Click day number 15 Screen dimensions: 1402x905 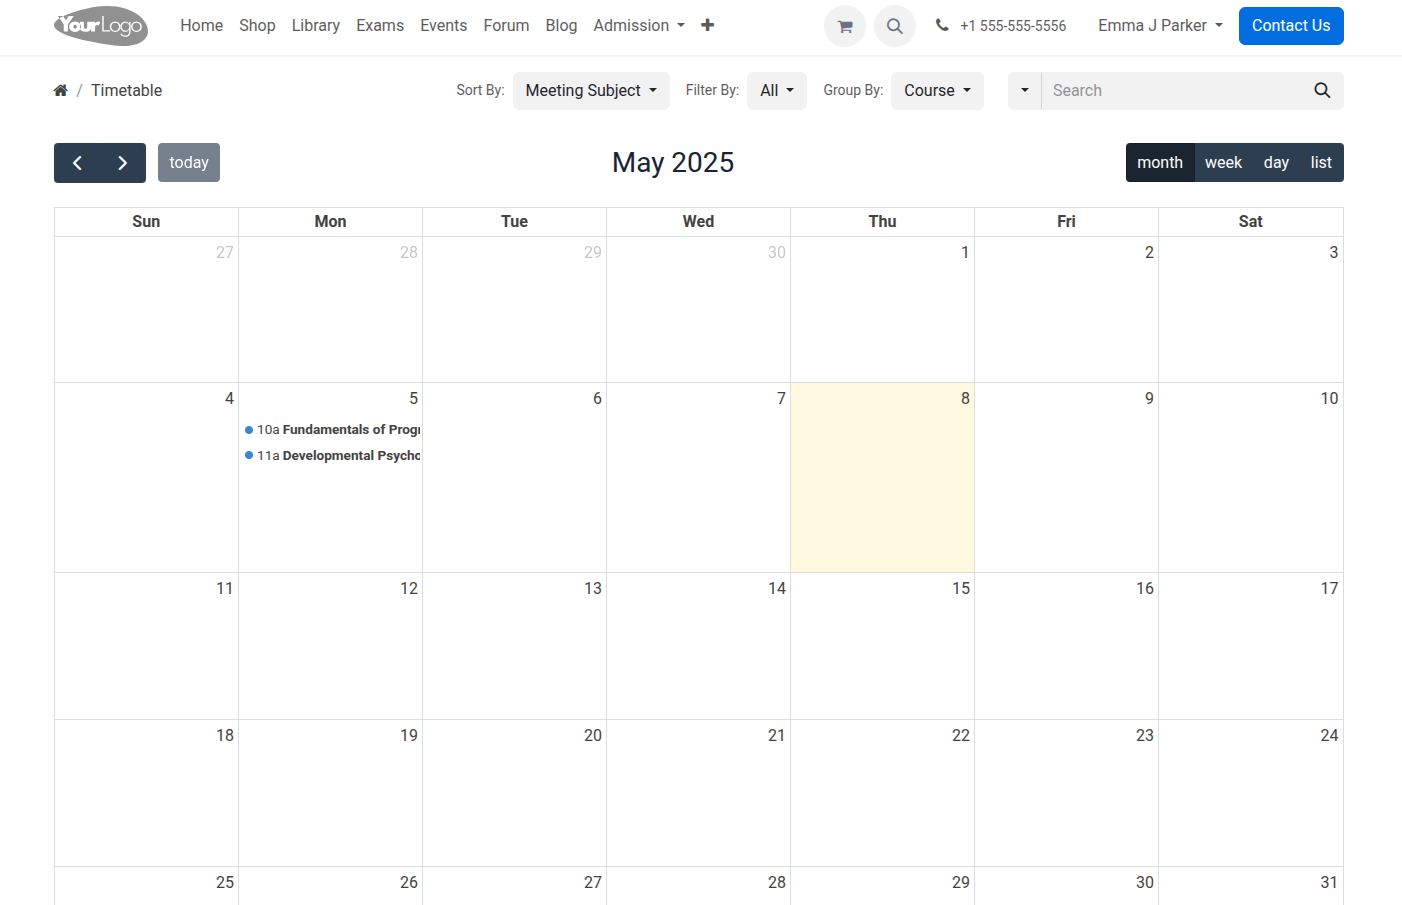click(x=961, y=588)
